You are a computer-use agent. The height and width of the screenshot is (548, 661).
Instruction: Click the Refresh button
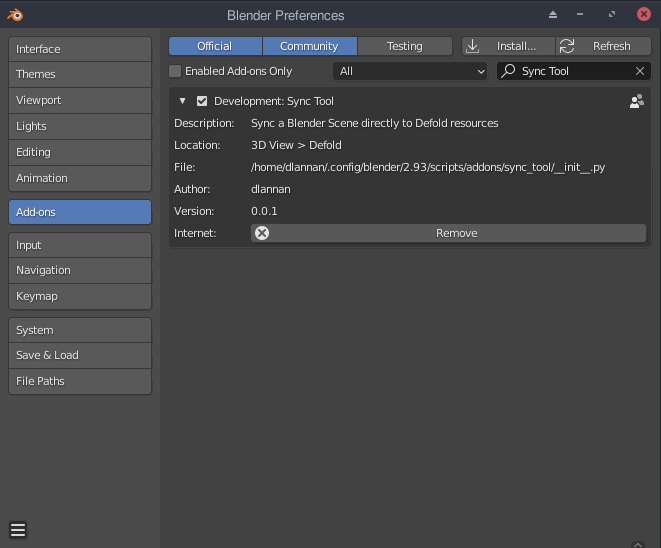coord(603,46)
